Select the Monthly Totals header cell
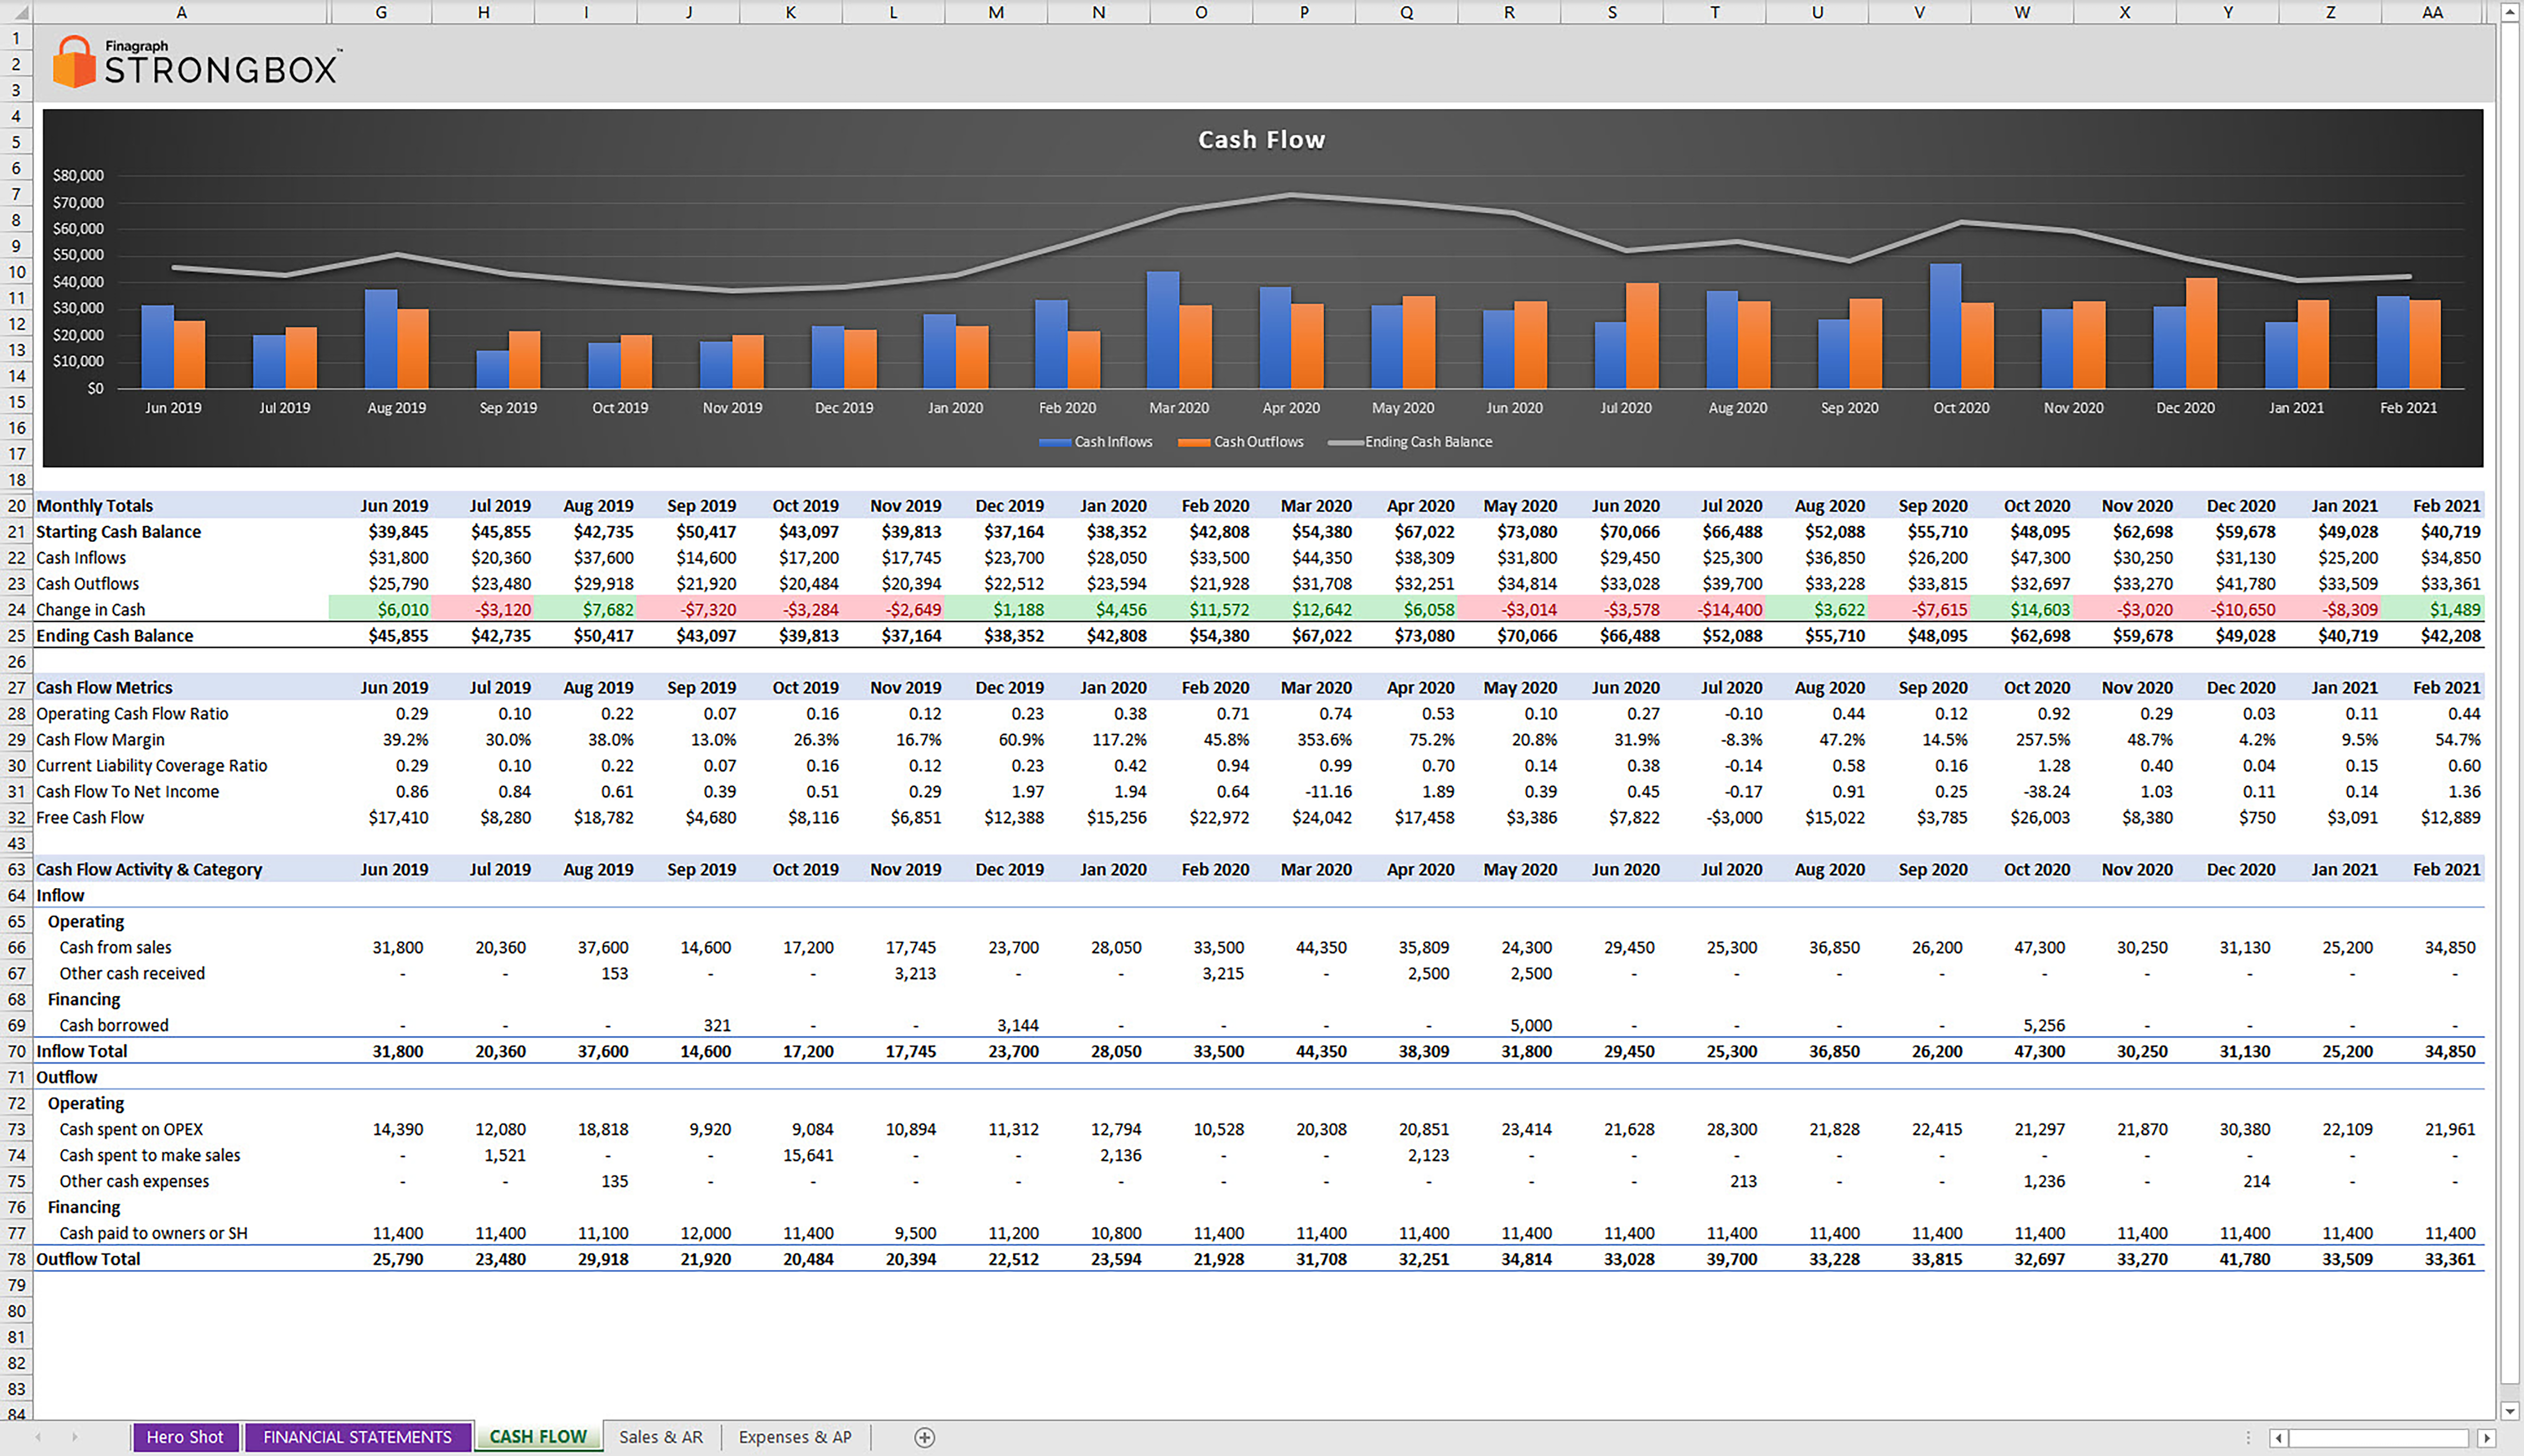Screen dimensions: 2524x1456 point(181,506)
